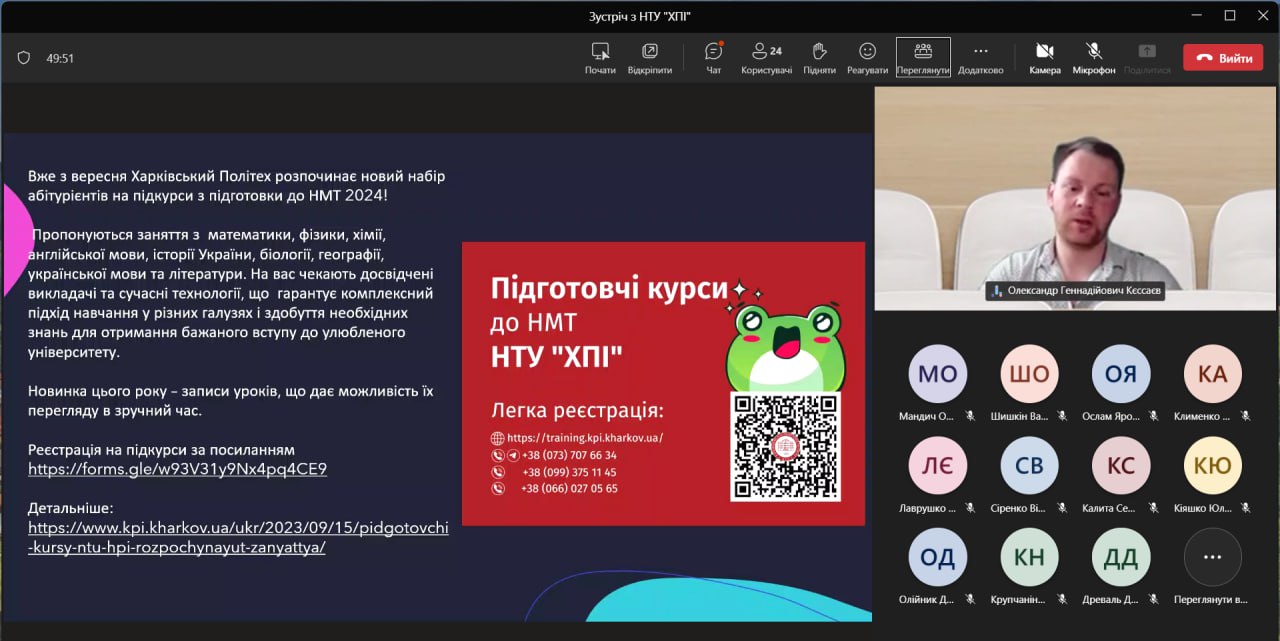Leave meeting using the Вийти button
The image size is (1280, 641).
[x=1222, y=58]
